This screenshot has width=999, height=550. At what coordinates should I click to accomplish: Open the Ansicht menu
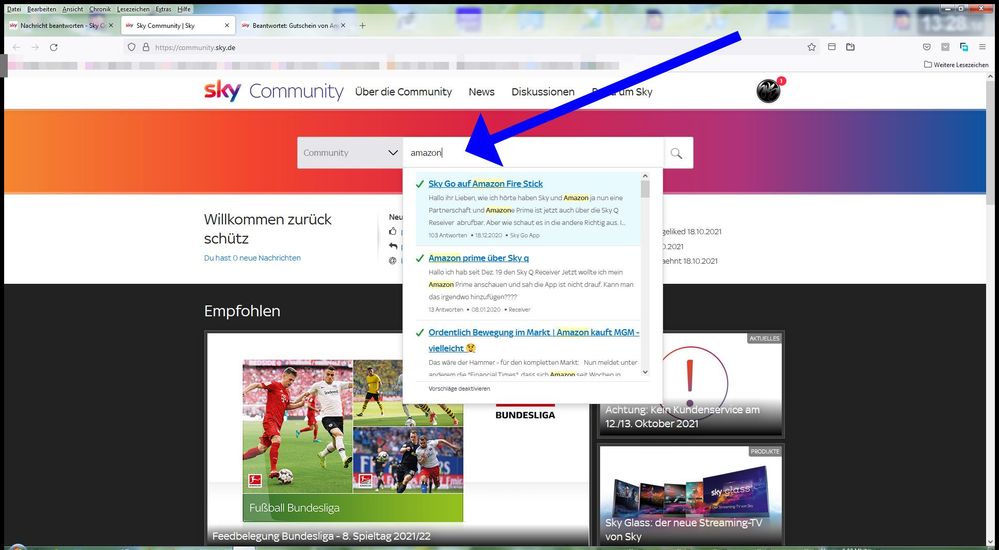click(x=73, y=9)
